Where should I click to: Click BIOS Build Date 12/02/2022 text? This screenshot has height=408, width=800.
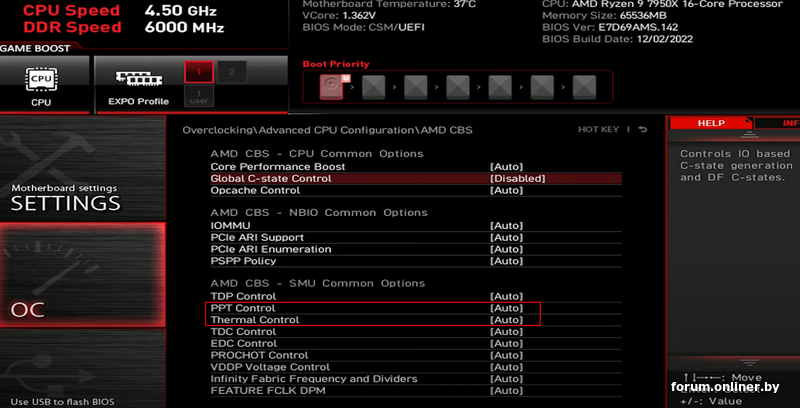point(617,39)
